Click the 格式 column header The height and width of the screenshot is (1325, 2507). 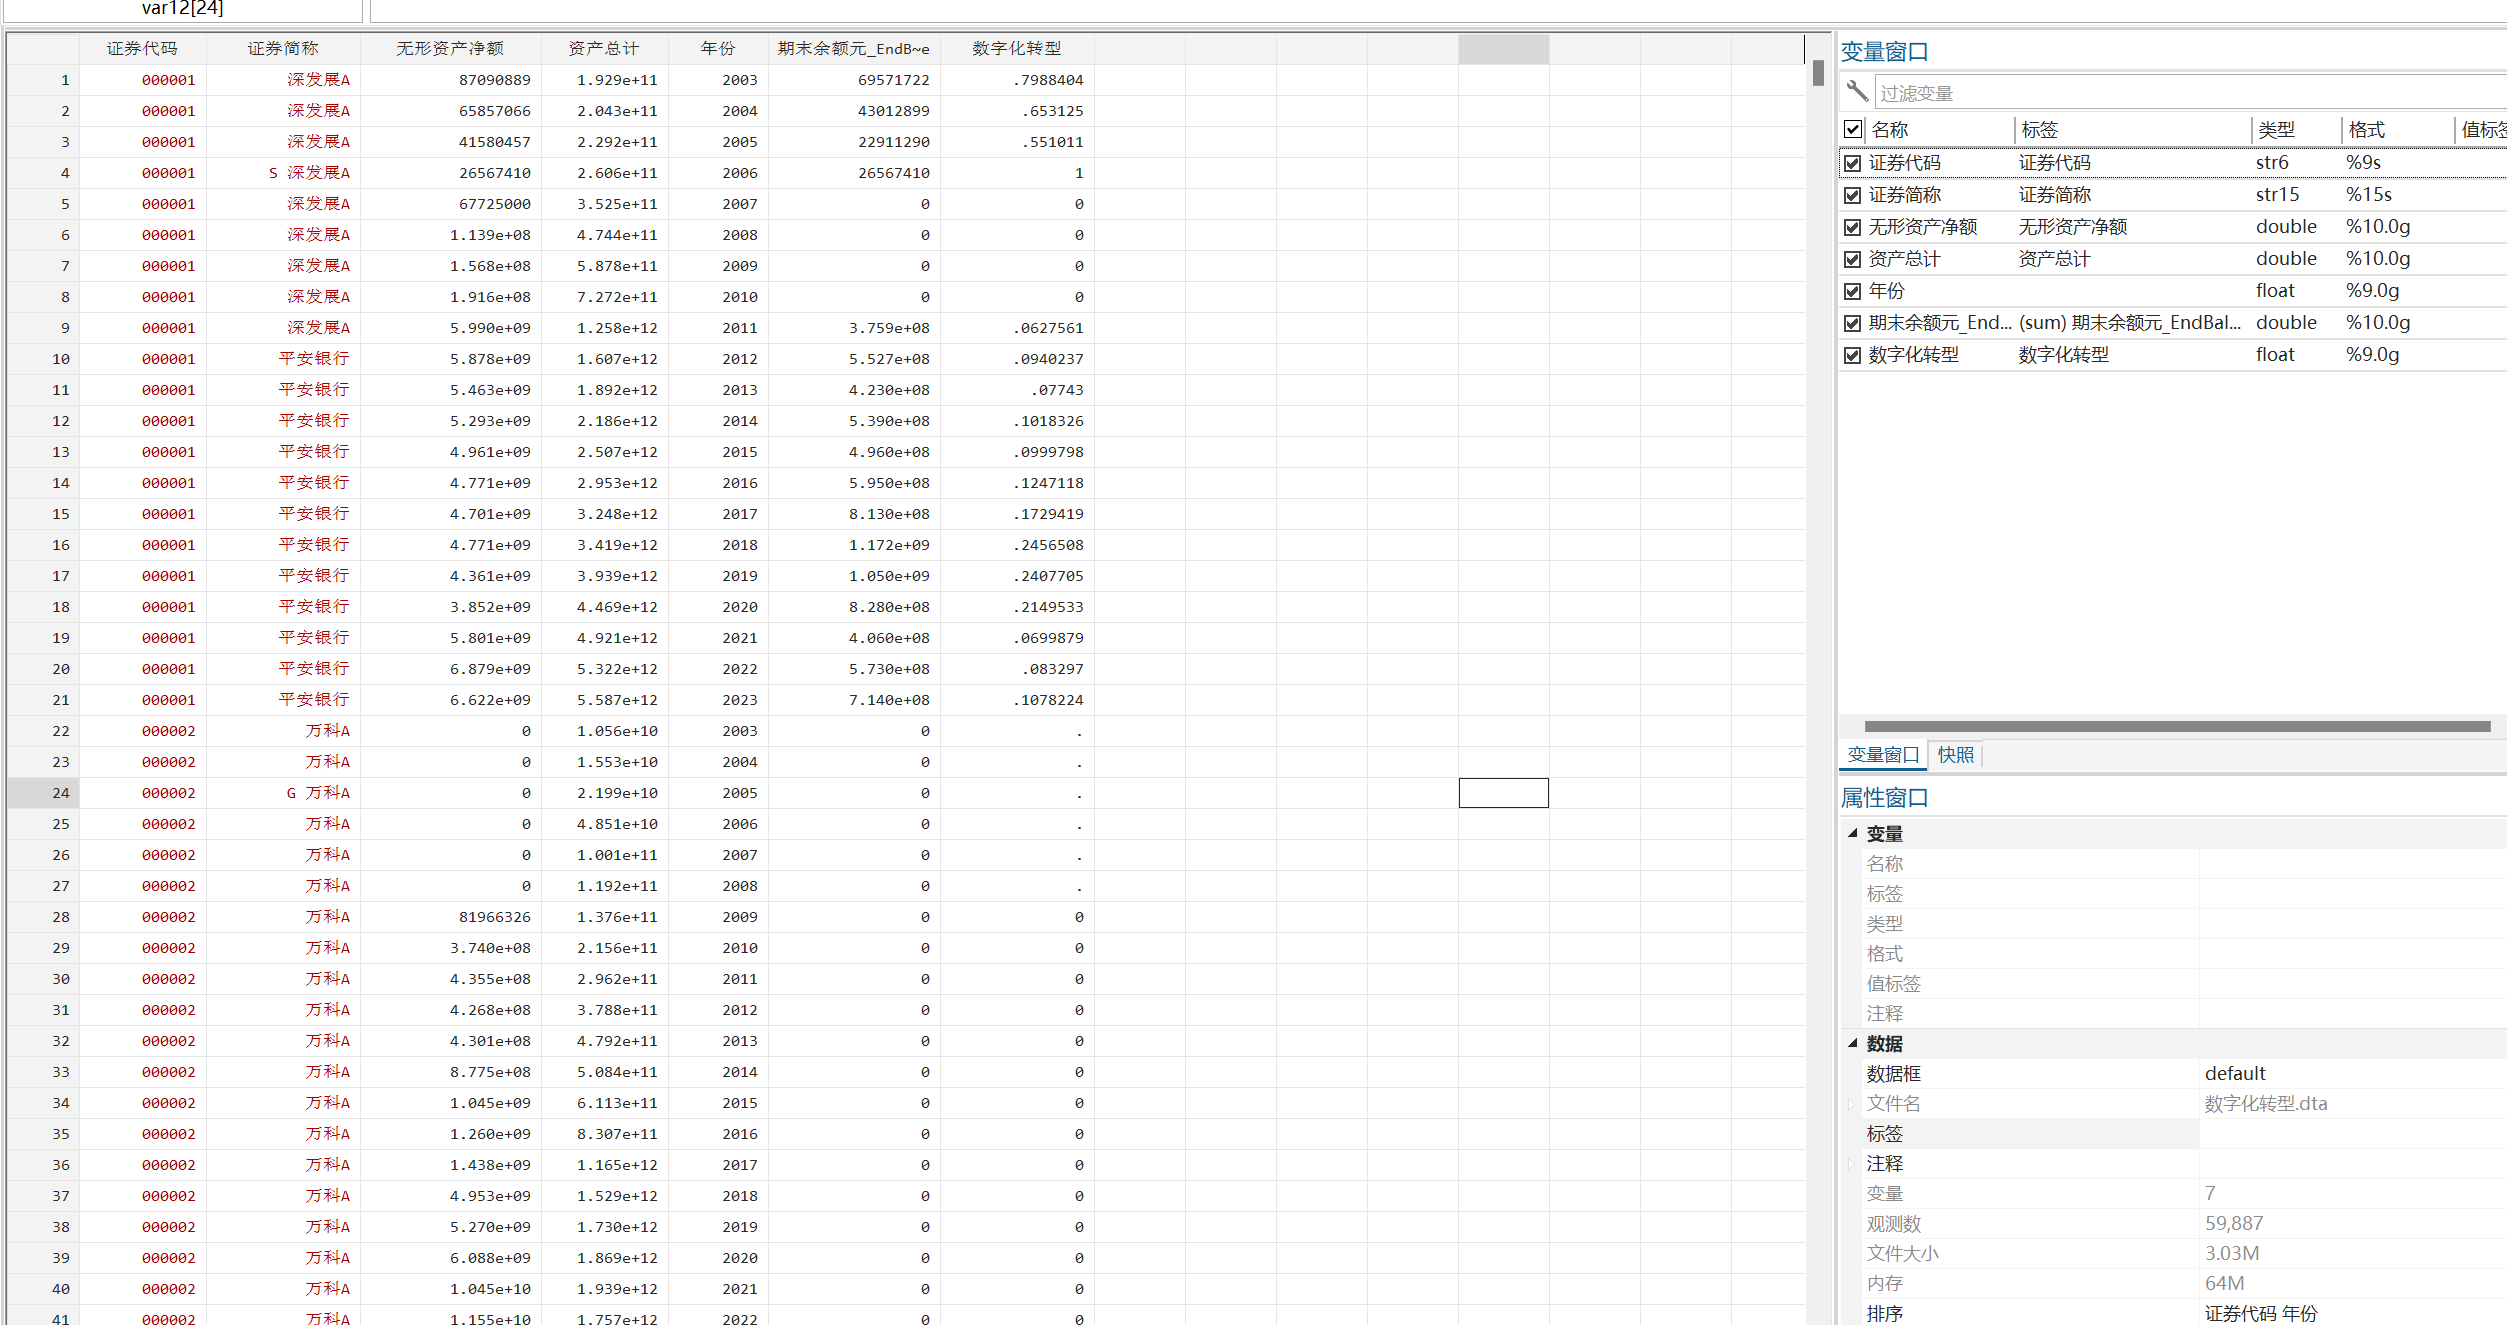coord(2367,130)
